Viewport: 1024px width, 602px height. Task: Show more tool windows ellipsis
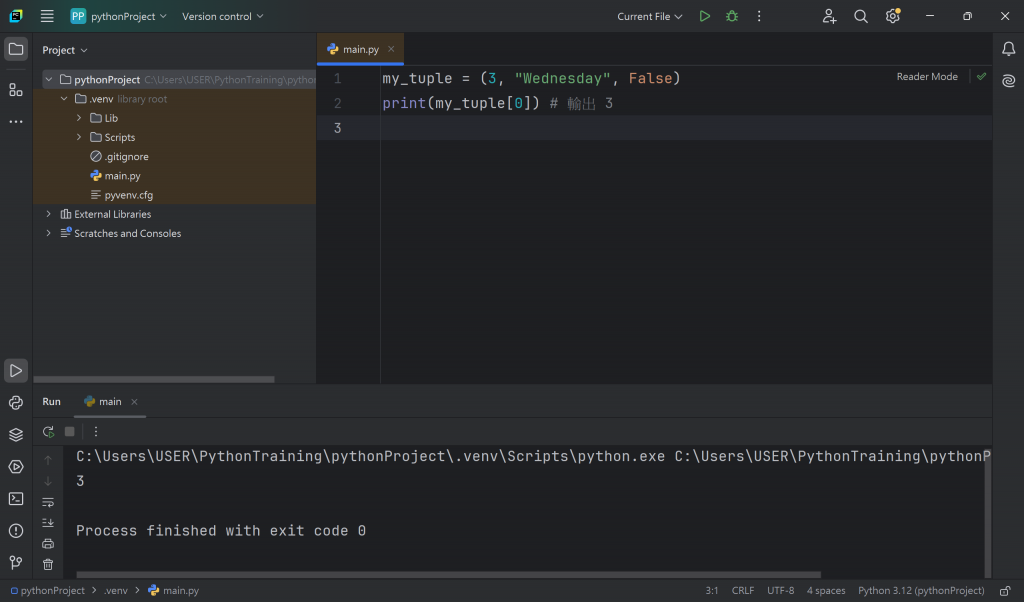point(16,121)
